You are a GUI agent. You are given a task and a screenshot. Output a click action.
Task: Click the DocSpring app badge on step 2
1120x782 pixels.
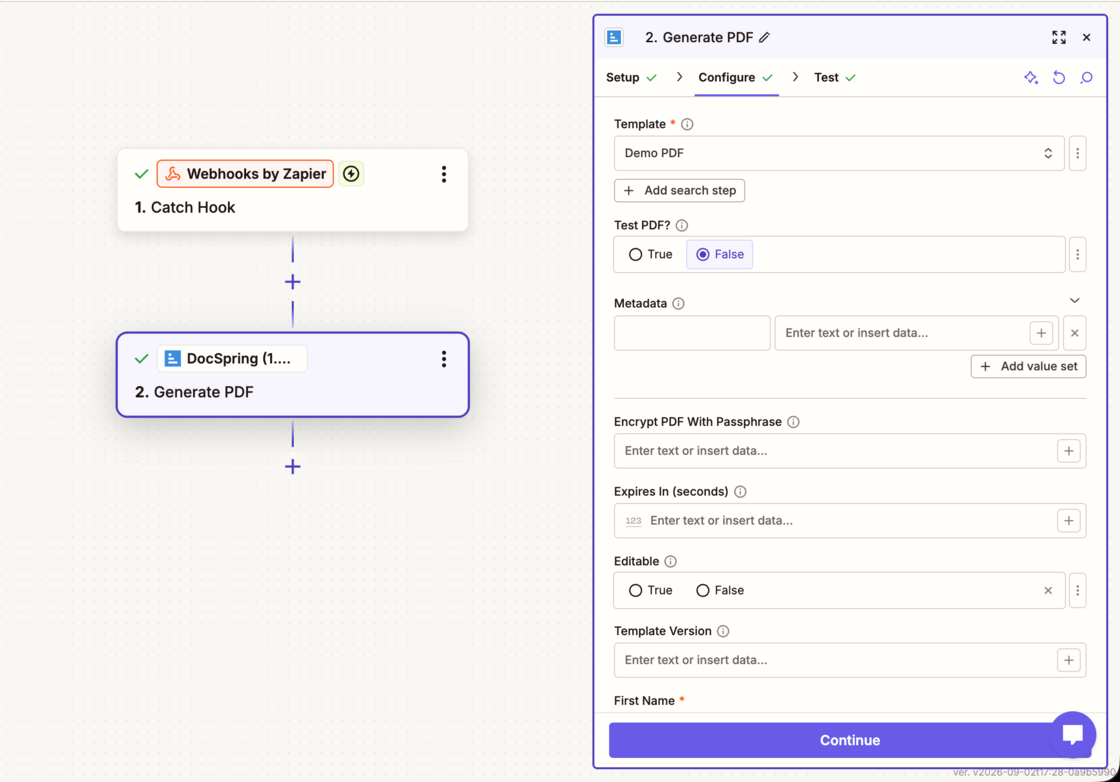pos(232,359)
